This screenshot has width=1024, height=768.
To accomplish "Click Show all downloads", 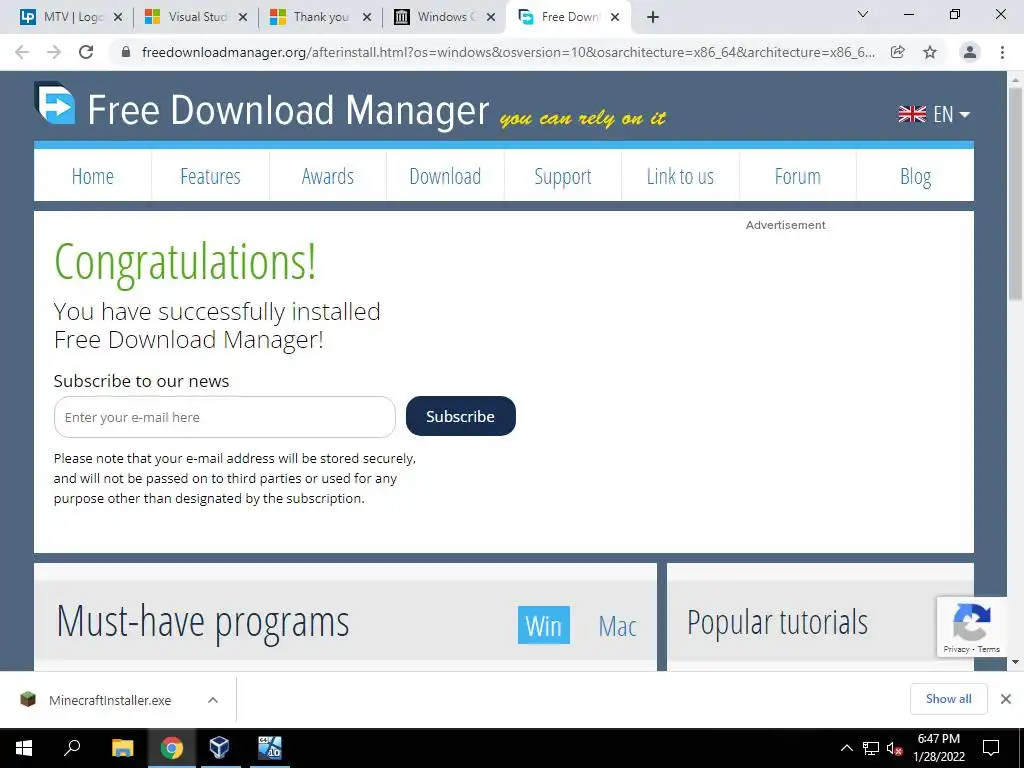I will coord(948,699).
